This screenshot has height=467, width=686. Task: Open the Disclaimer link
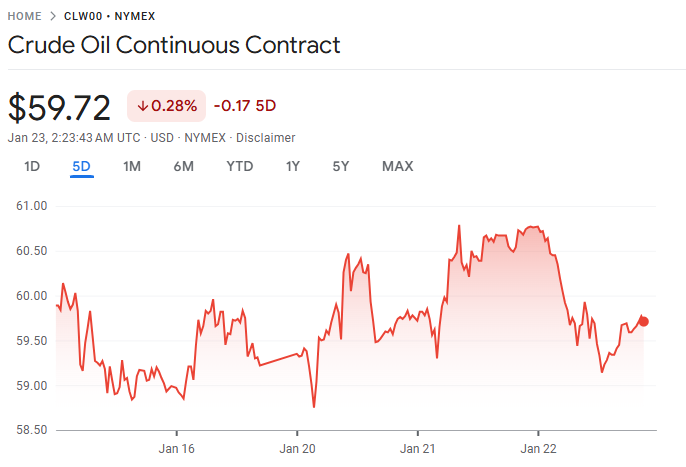[x=265, y=137]
